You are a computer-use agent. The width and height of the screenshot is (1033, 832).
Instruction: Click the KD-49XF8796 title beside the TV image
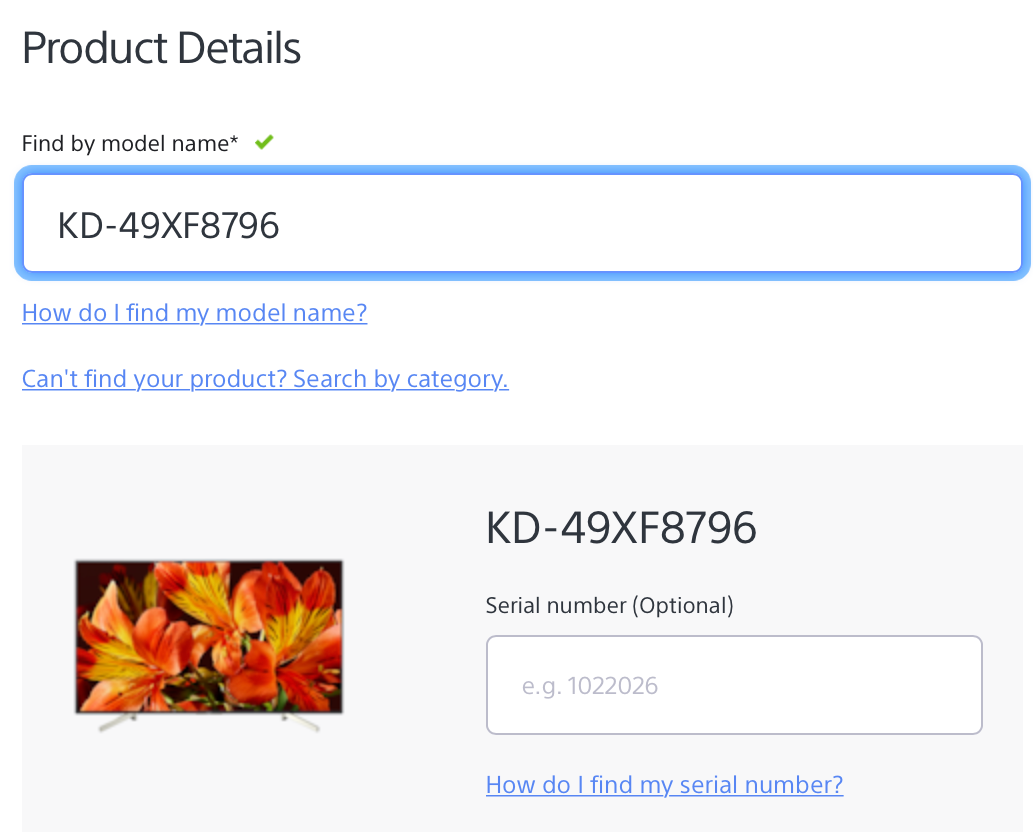pos(620,528)
